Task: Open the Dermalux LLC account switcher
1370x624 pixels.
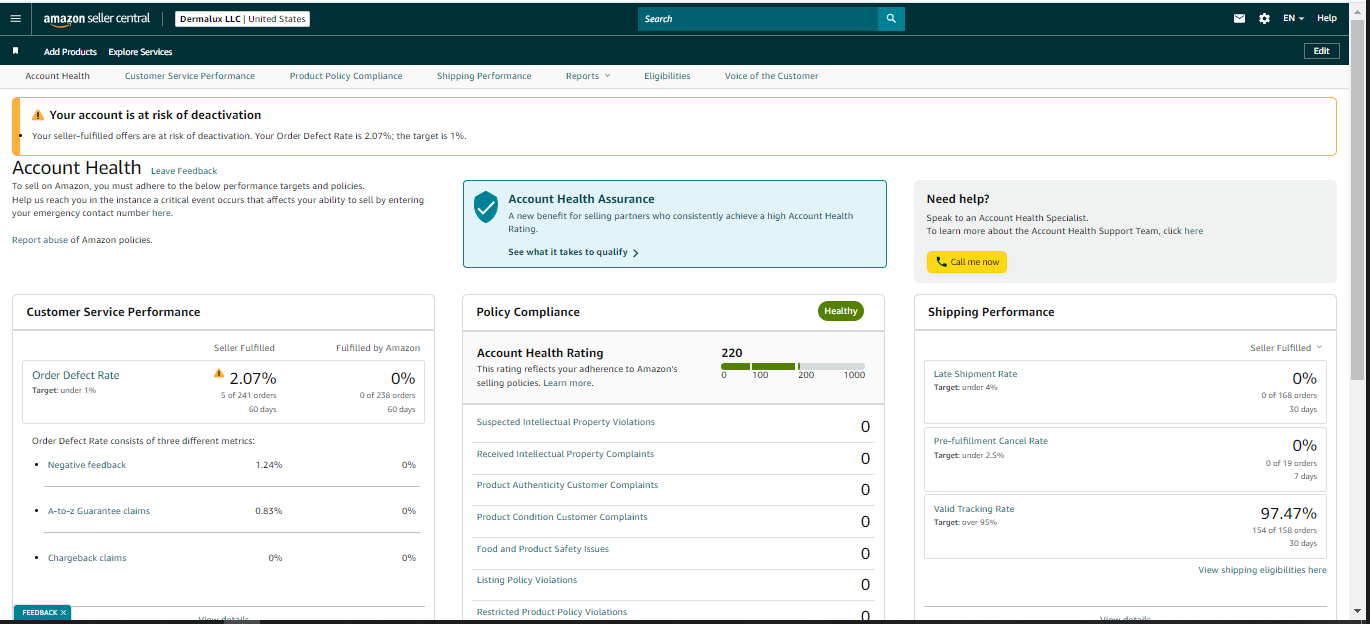Action: (x=242, y=19)
